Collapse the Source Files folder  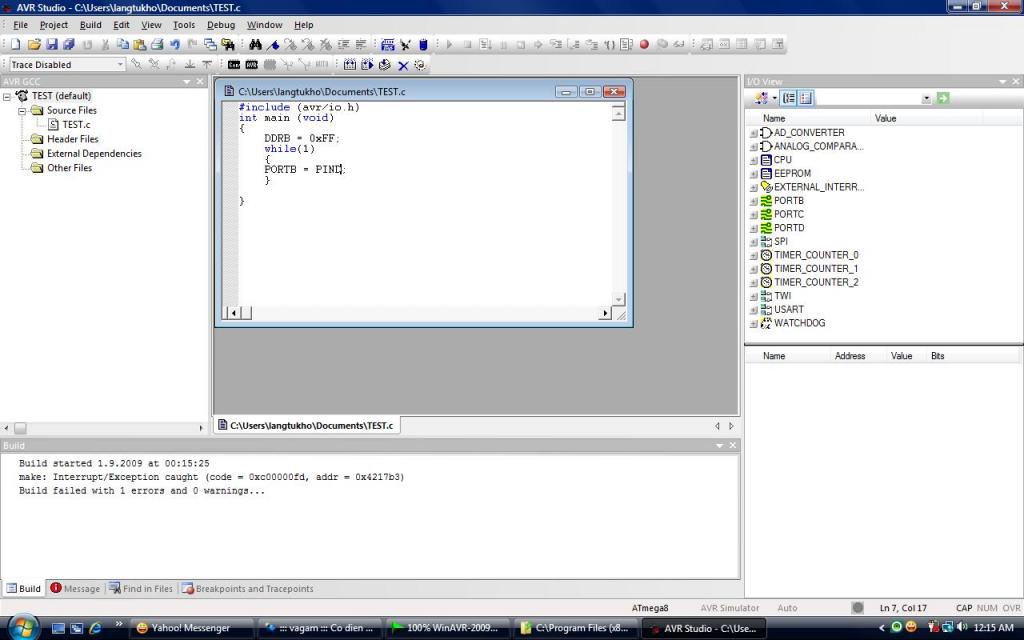[x=22, y=111]
